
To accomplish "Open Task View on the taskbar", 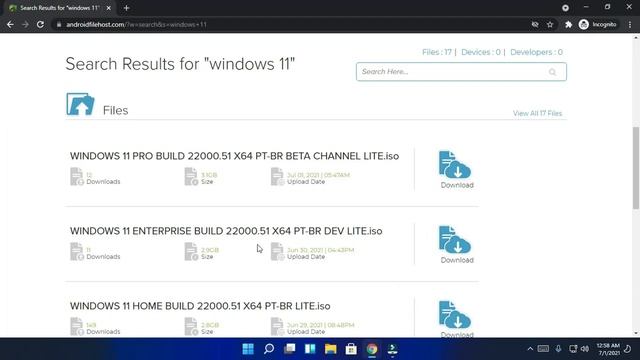I will point(289,349).
